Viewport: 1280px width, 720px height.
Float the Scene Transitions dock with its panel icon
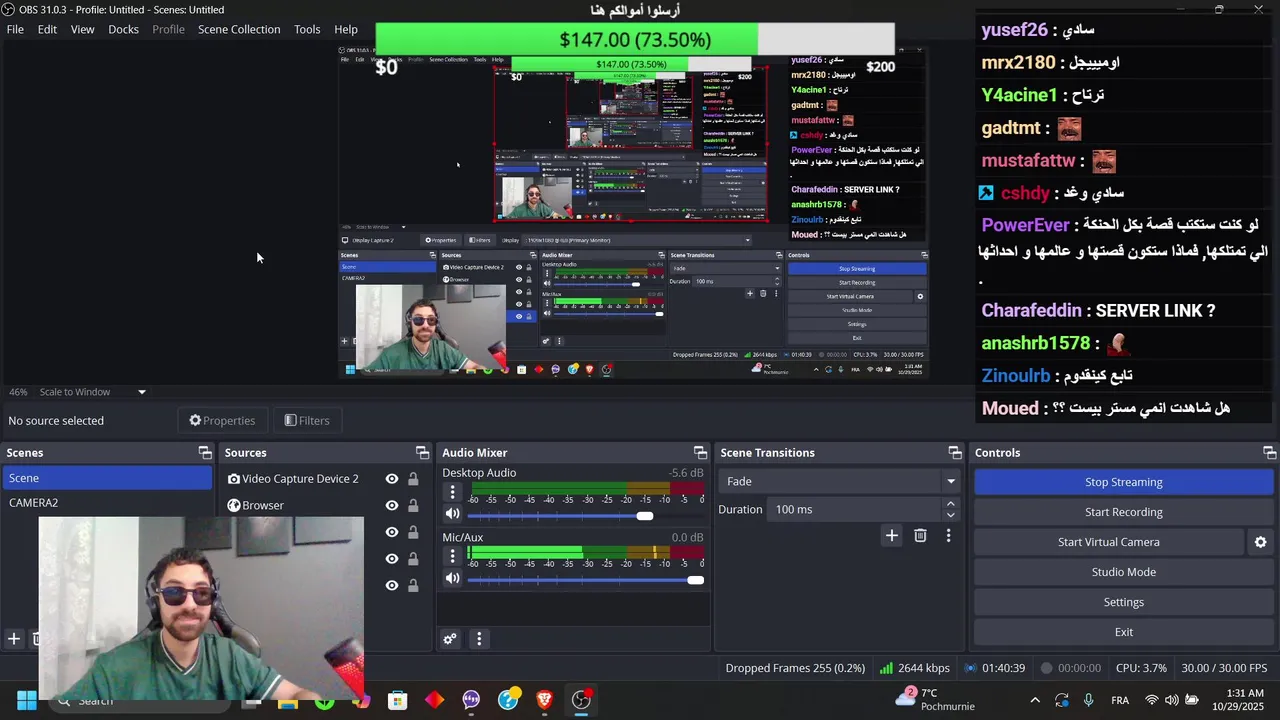955,453
